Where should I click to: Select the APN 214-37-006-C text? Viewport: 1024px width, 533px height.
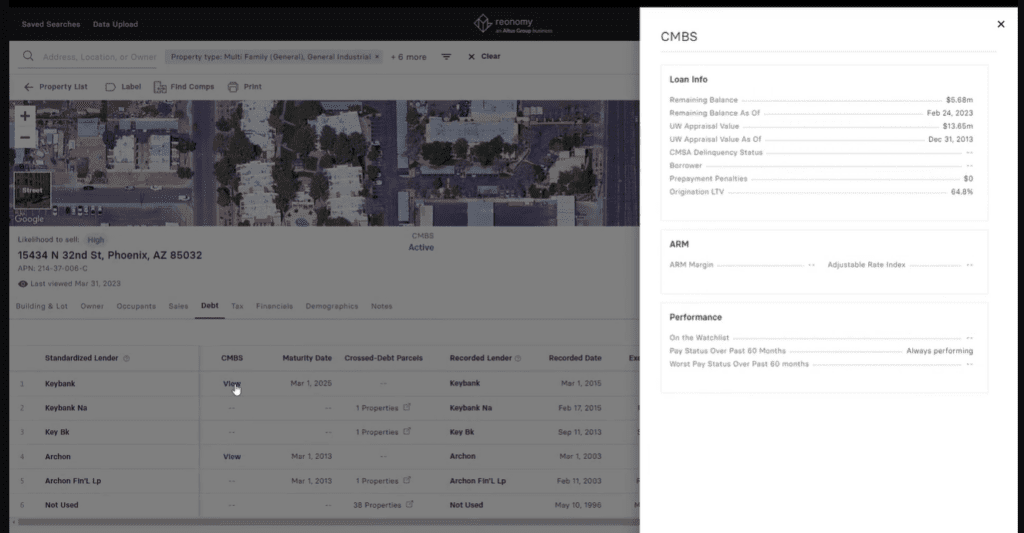pos(52,268)
